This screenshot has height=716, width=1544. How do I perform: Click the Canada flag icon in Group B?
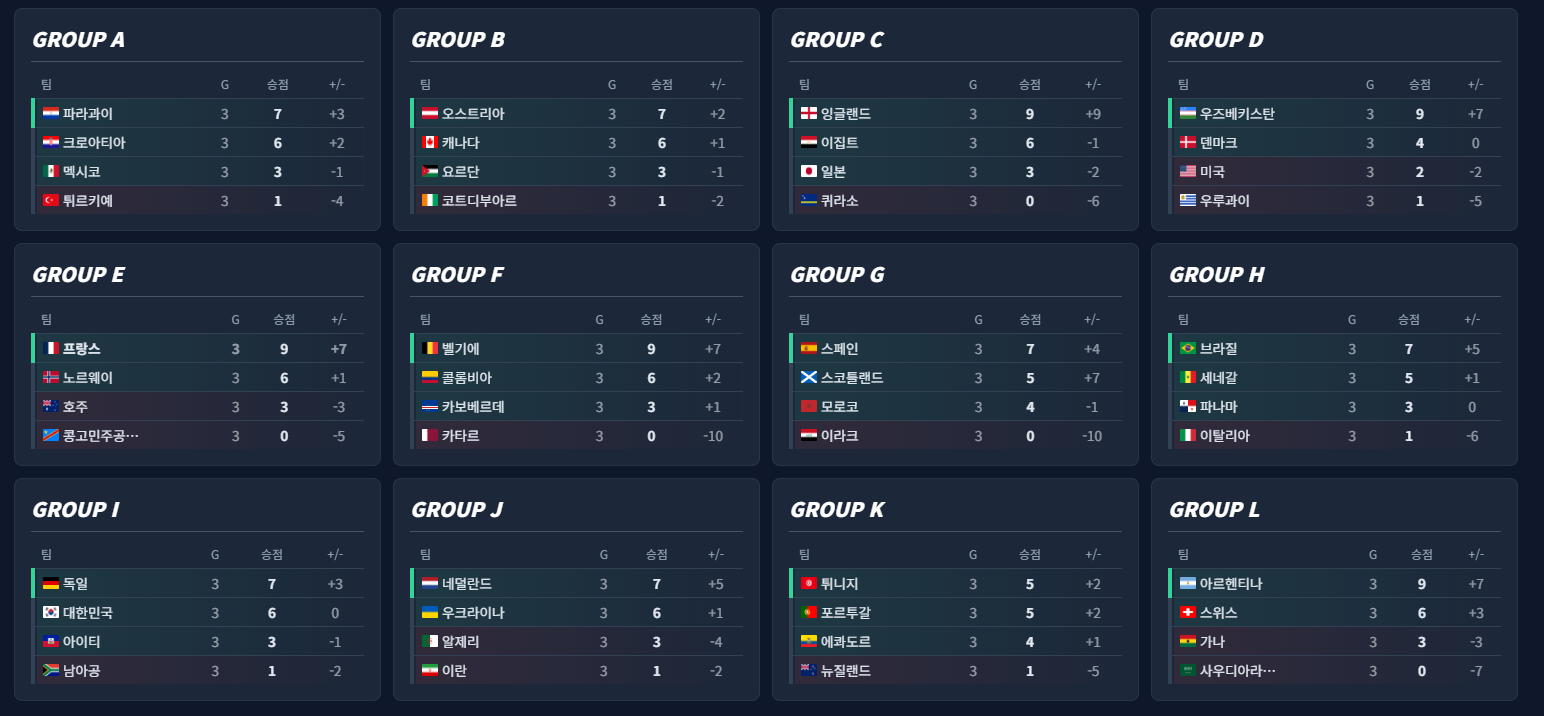(430, 143)
